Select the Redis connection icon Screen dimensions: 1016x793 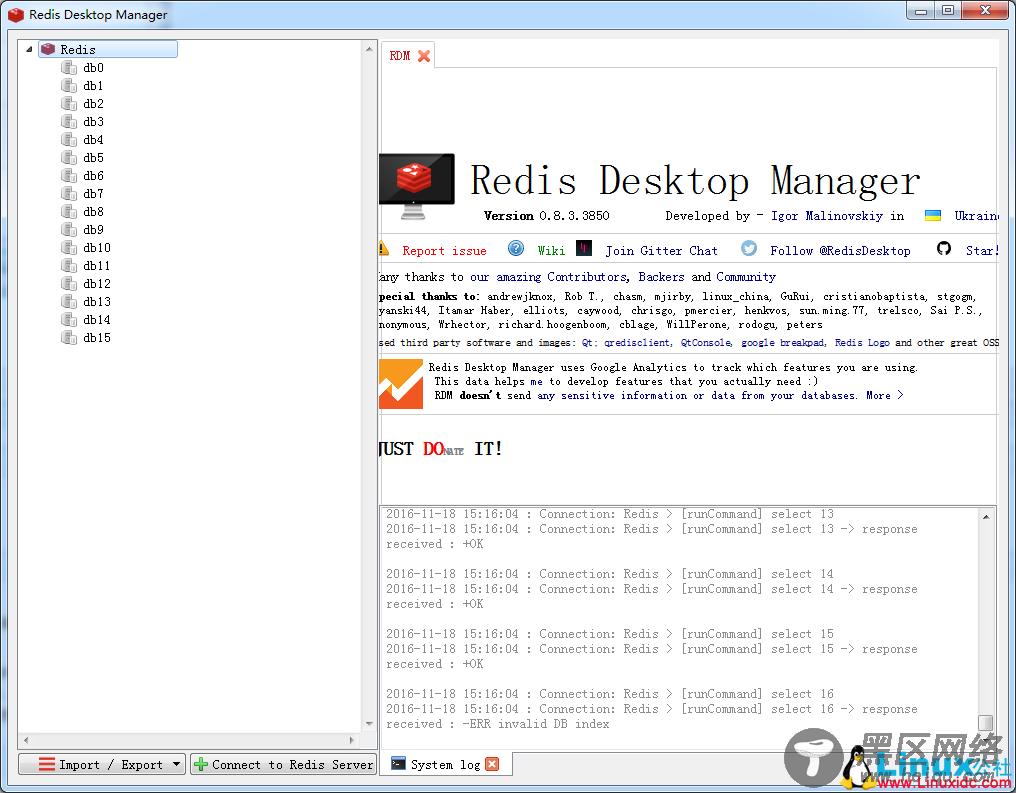[x=48, y=49]
